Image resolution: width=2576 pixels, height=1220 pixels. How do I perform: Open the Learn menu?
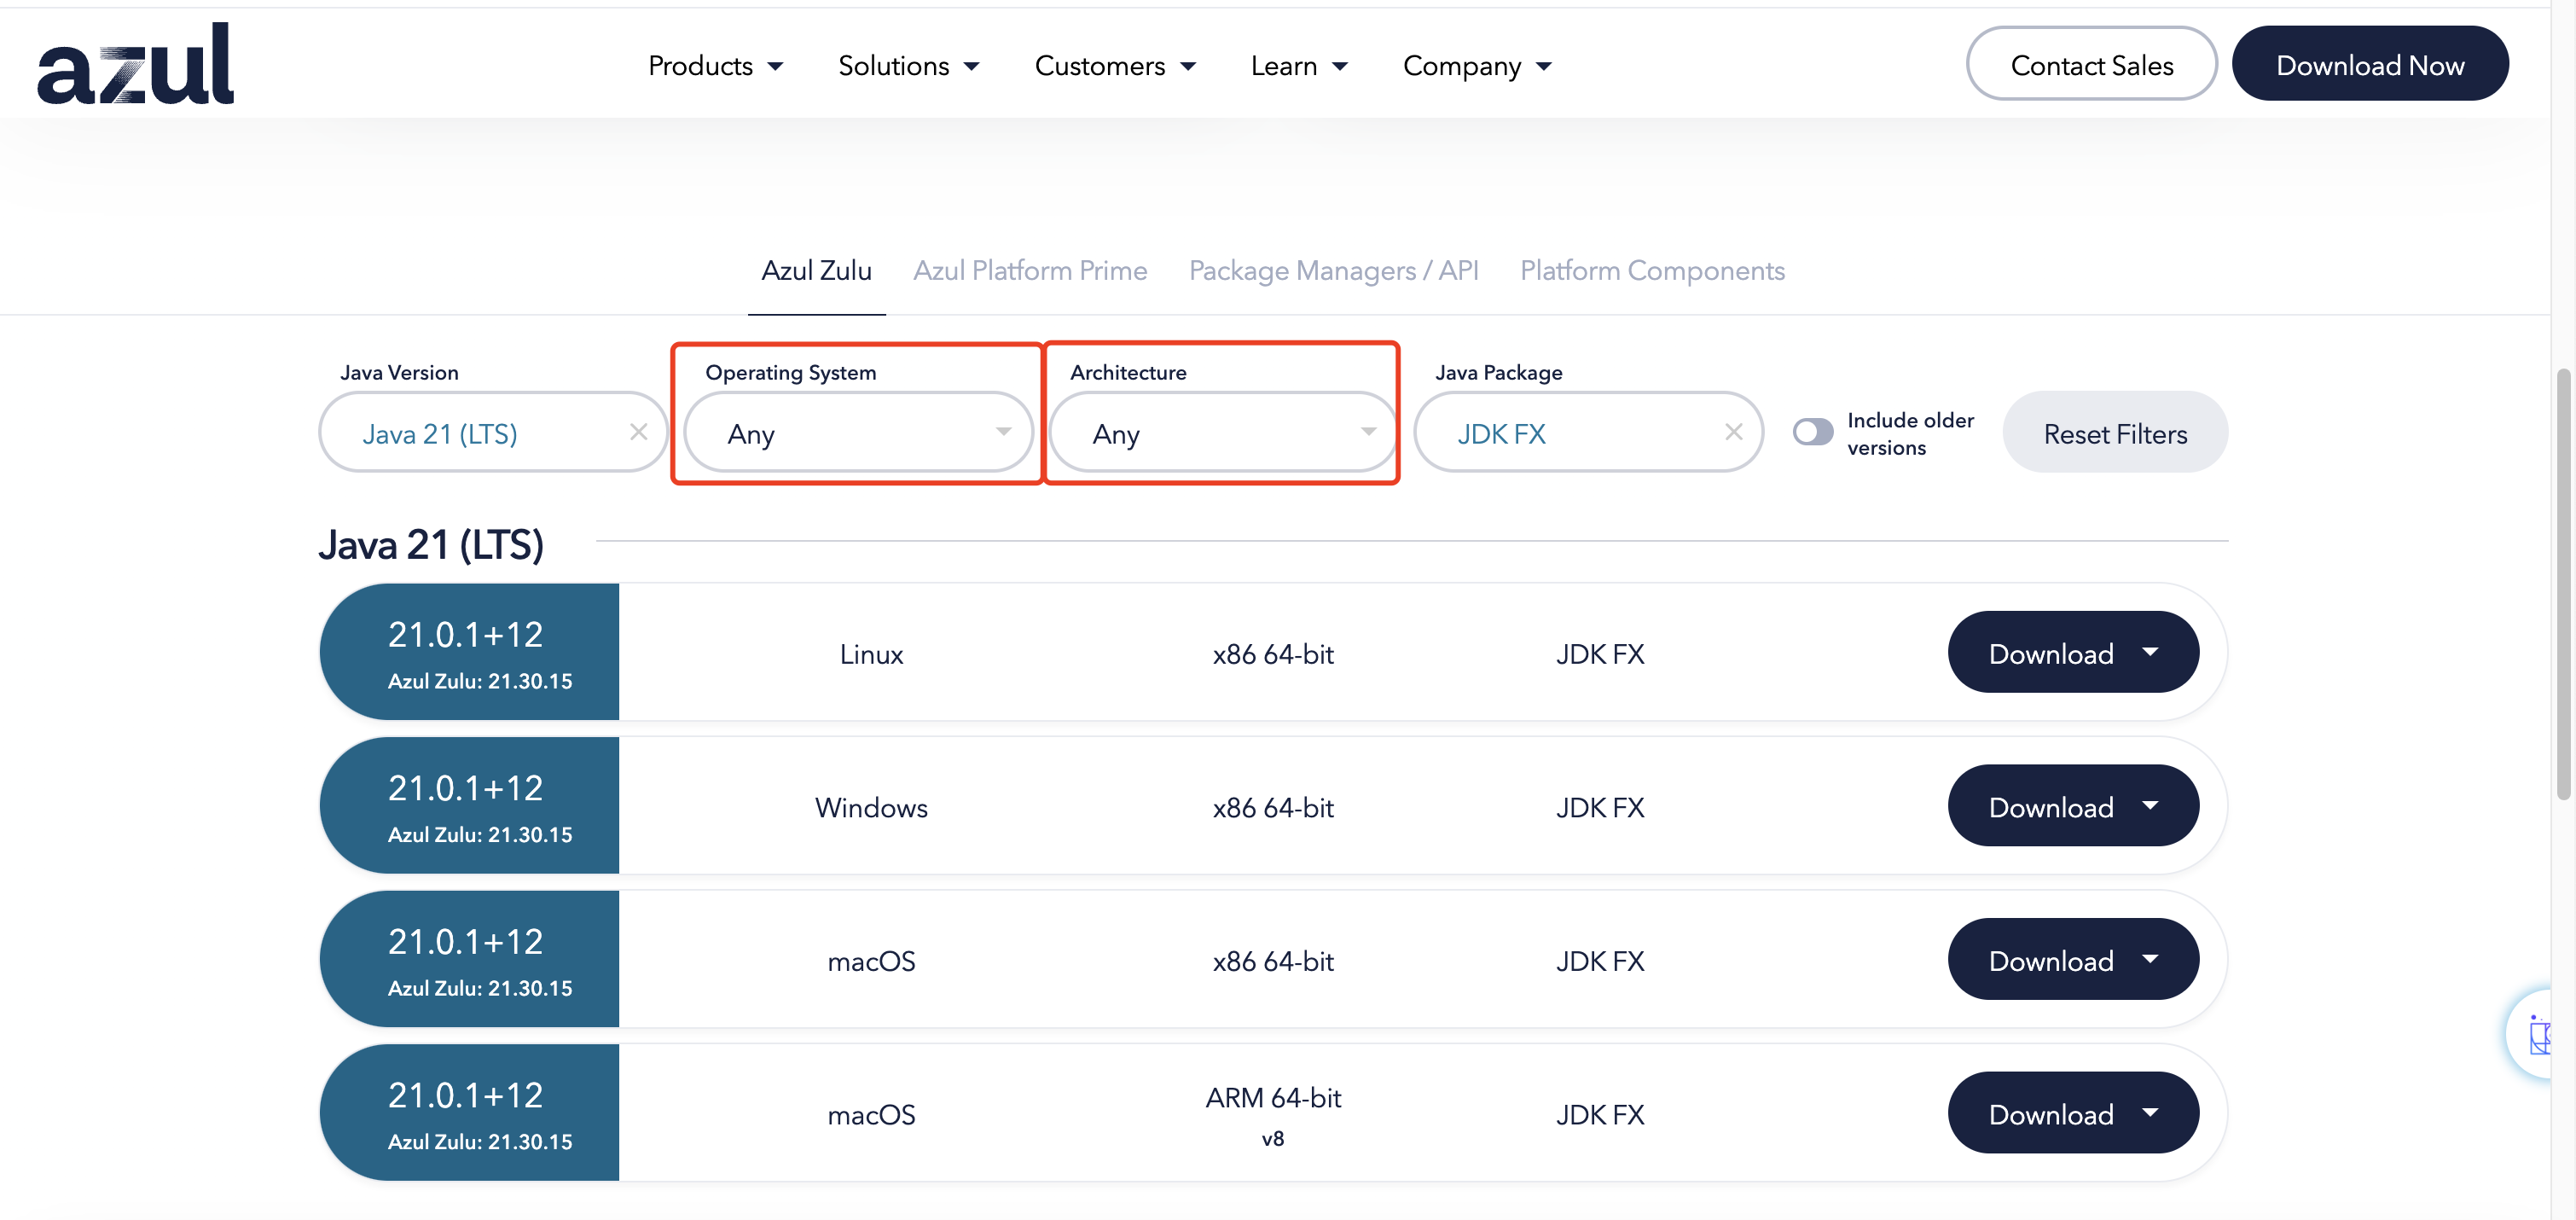pyautogui.click(x=1298, y=66)
